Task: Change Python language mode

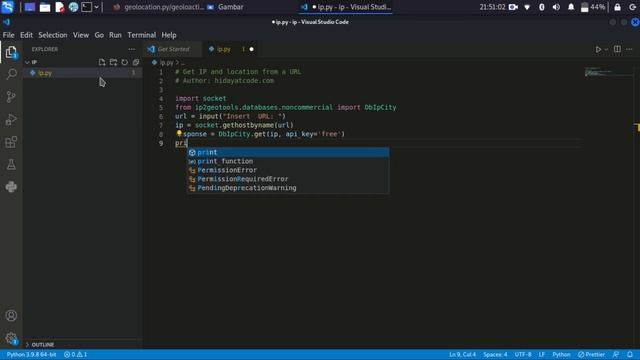Action: (x=561, y=354)
